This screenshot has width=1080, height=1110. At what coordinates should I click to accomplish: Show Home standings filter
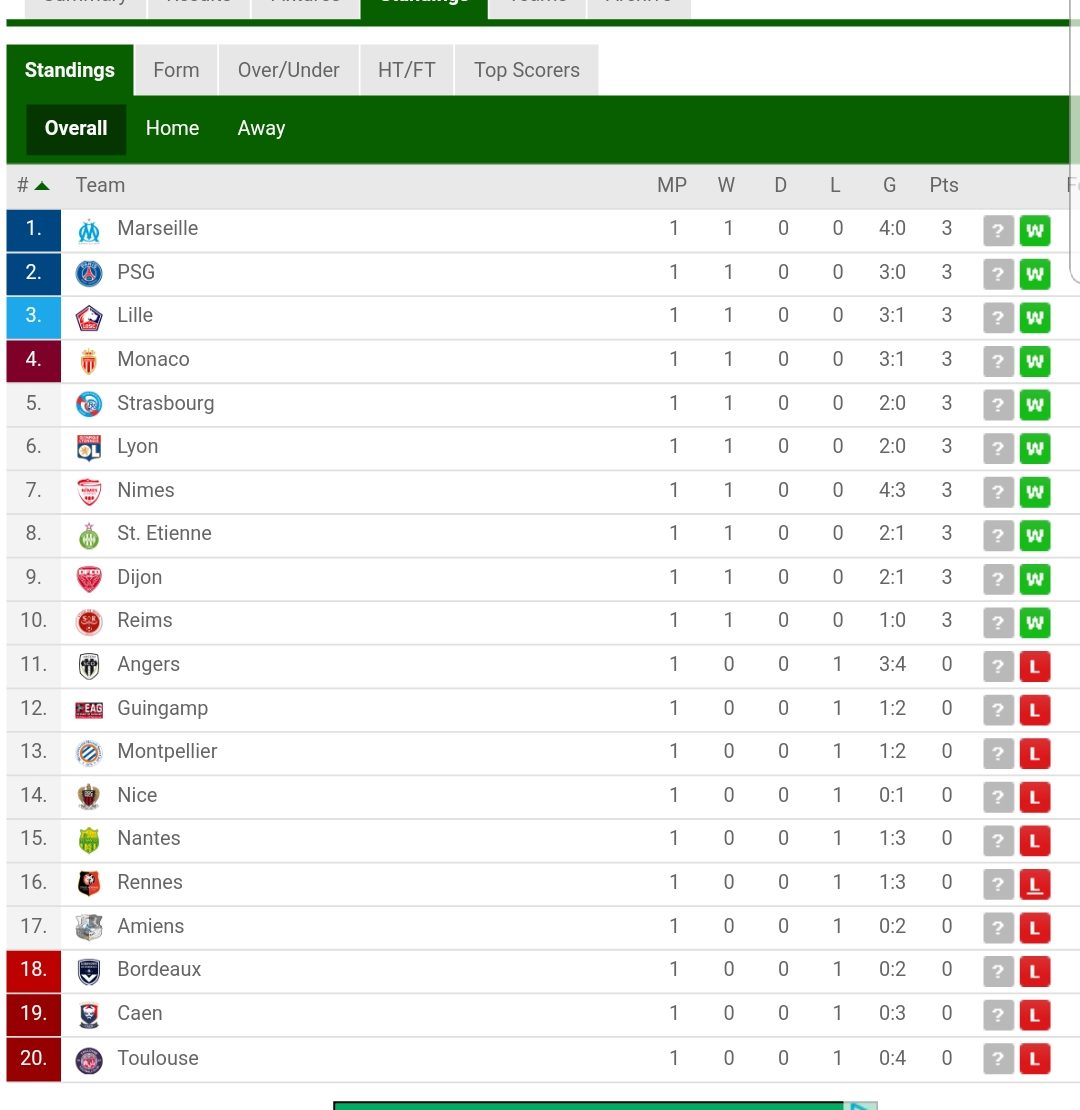(x=172, y=128)
